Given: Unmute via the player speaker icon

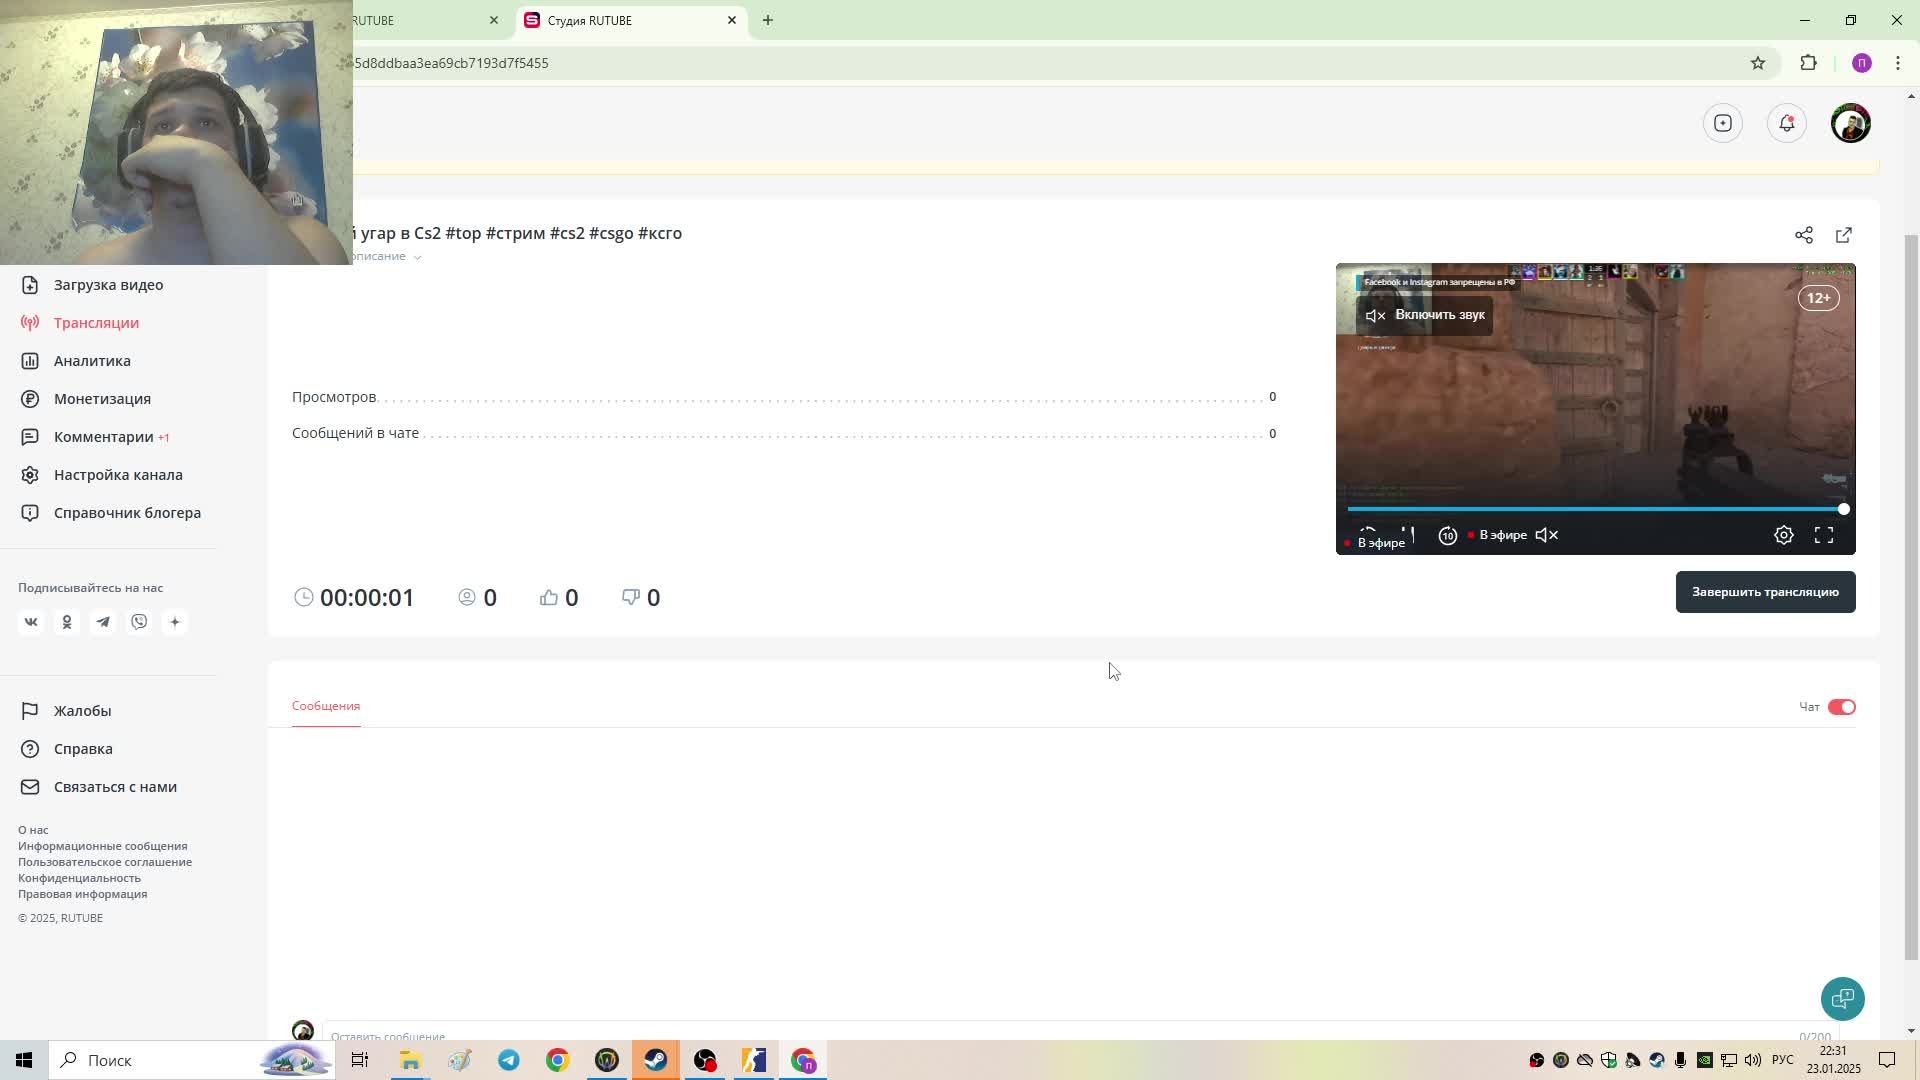Looking at the screenshot, I should click(x=1546, y=535).
